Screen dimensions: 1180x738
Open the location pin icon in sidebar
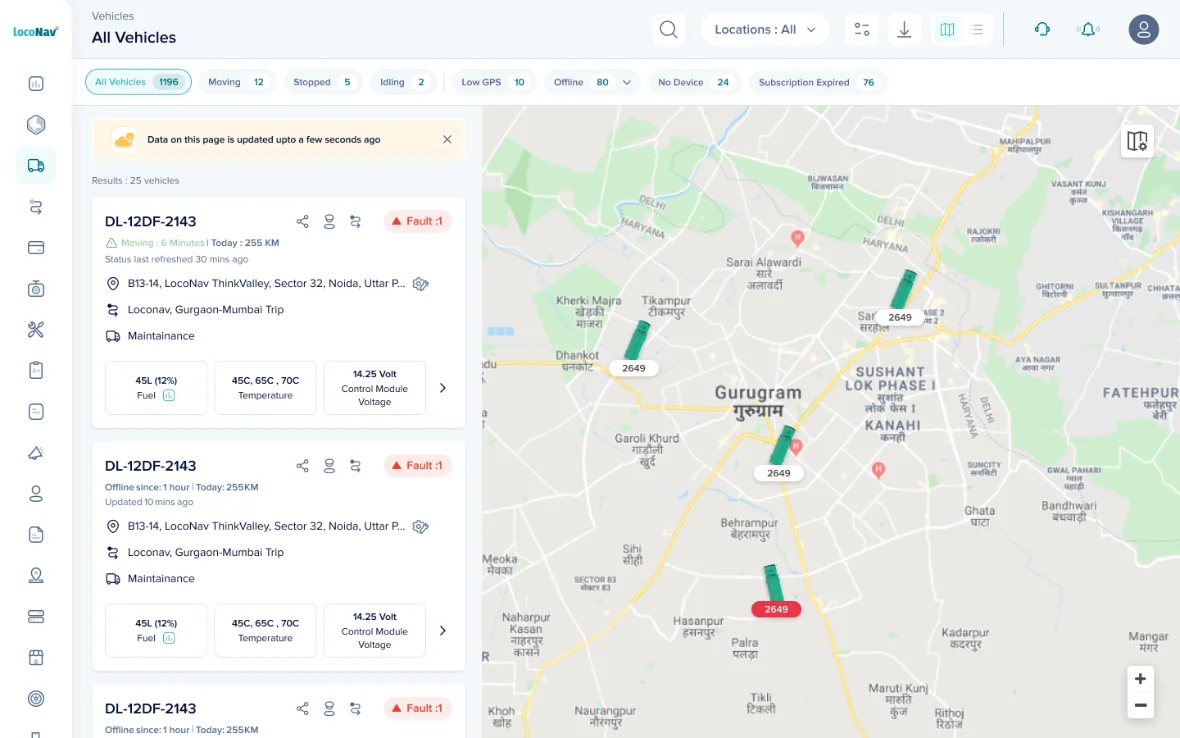pyautogui.click(x=36, y=576)
